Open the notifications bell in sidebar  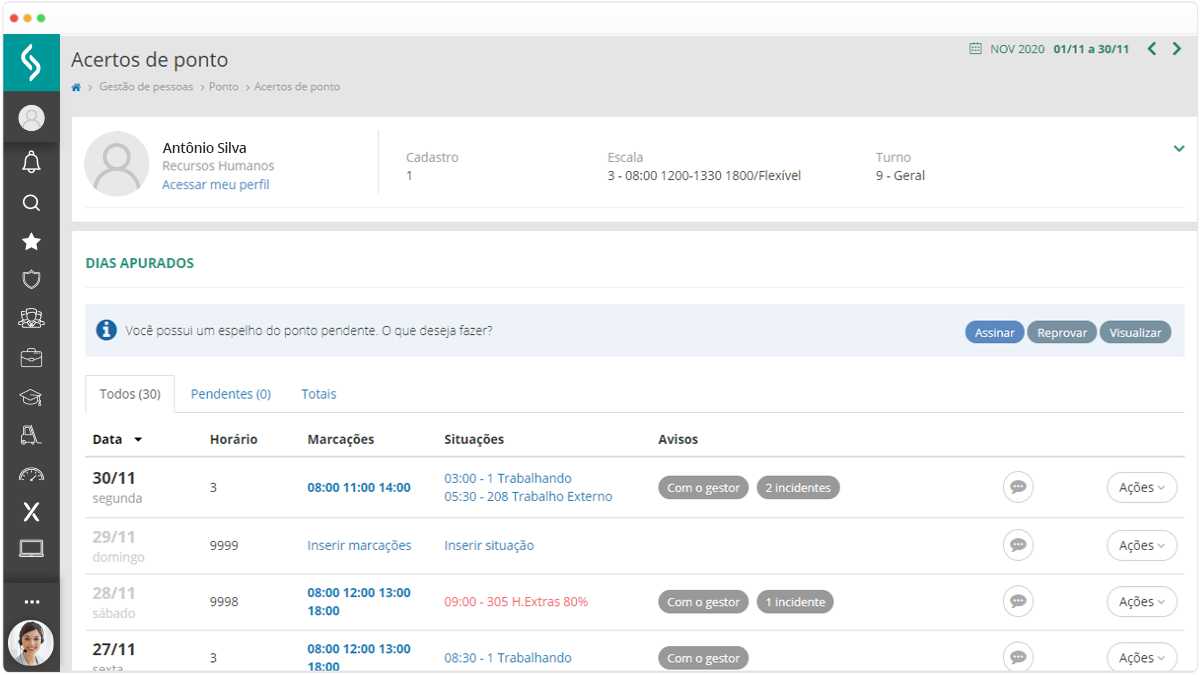tap(31, 162)
